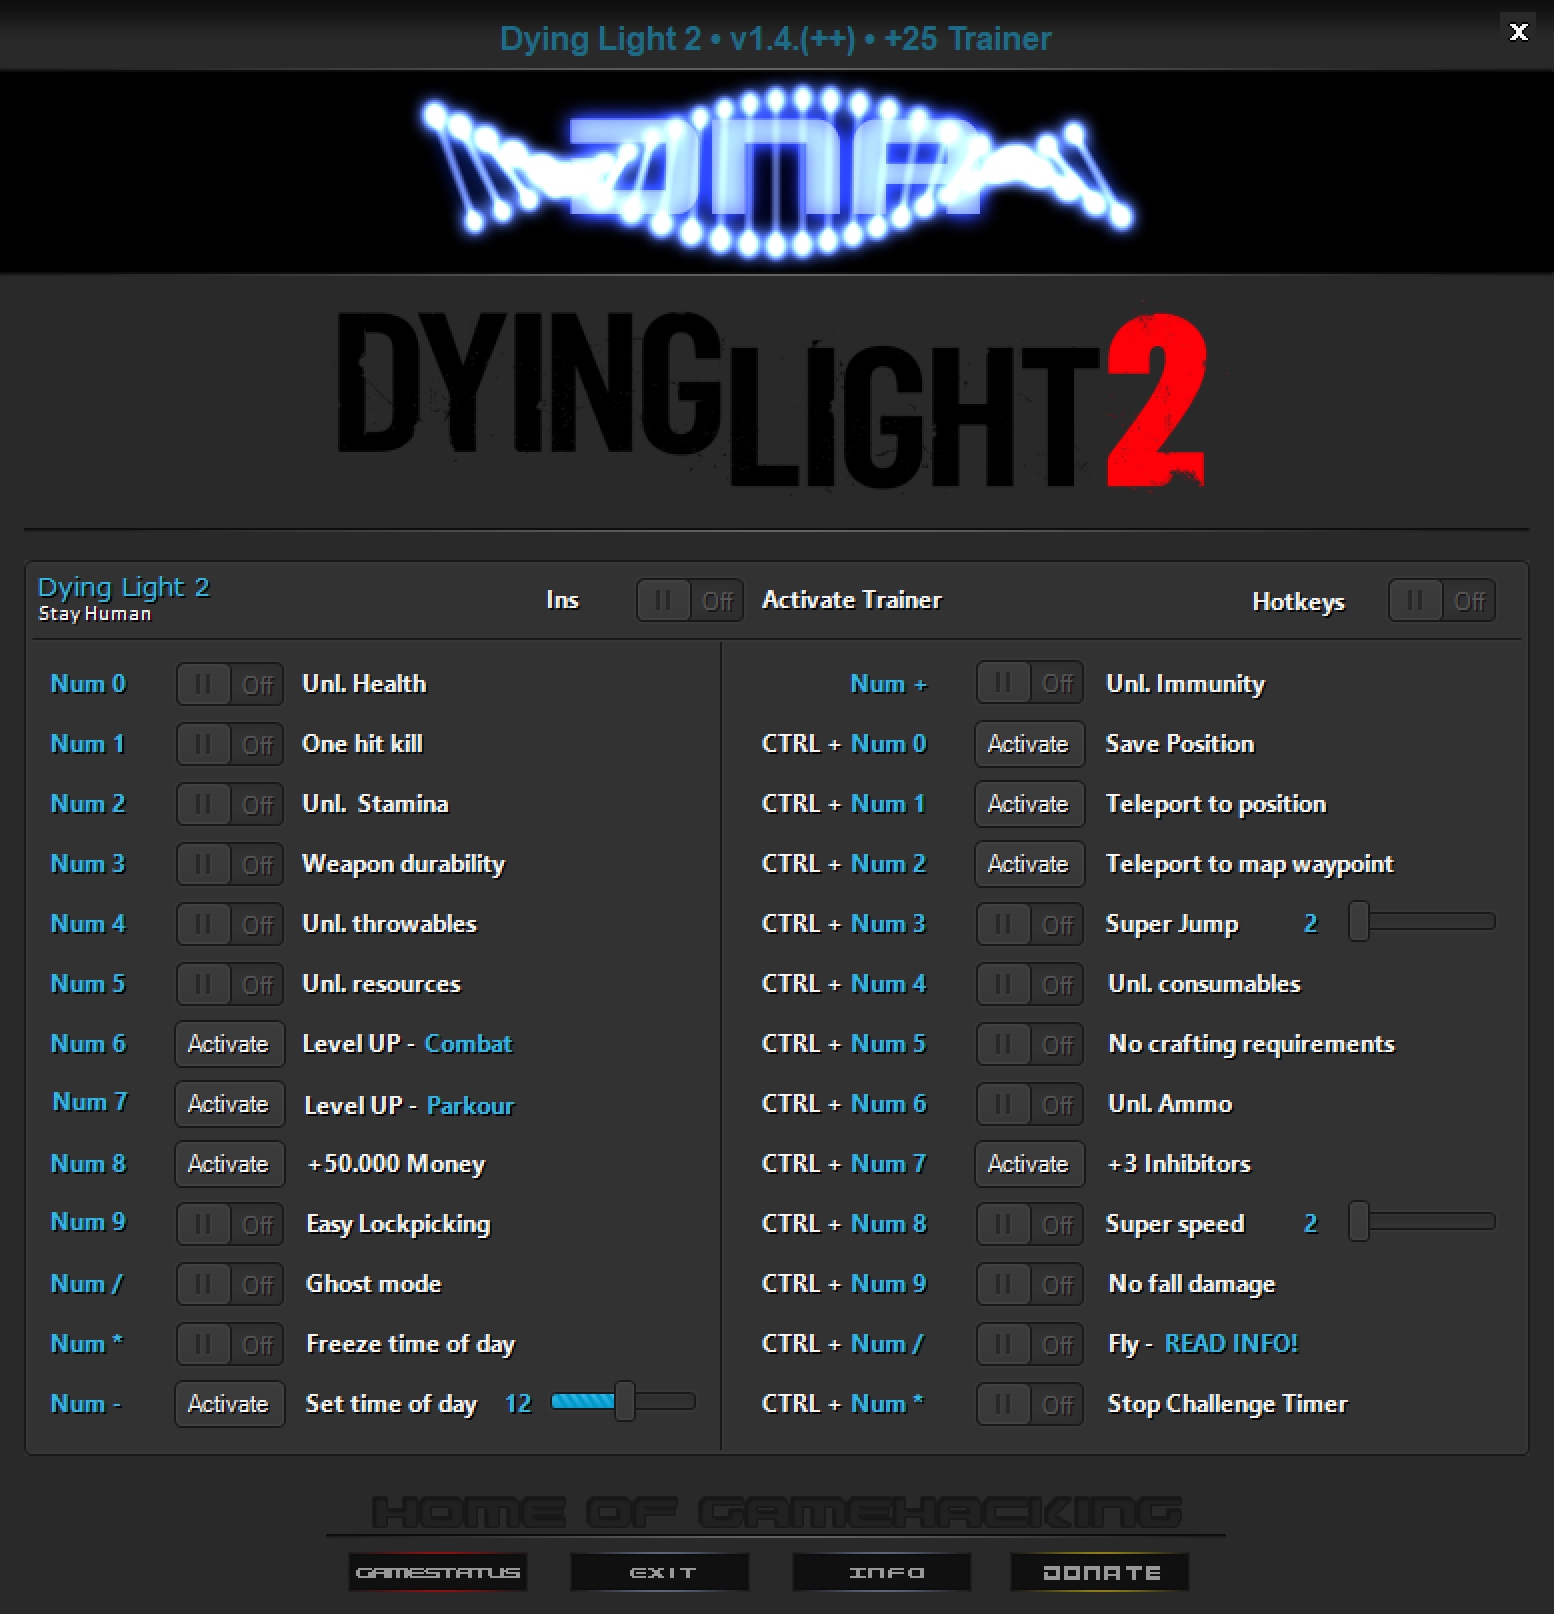This screenshot has width=1554, height=1614.
Task: Enable Unl. Health toggle
Action: pyautogui.click(x=230, y=685)
